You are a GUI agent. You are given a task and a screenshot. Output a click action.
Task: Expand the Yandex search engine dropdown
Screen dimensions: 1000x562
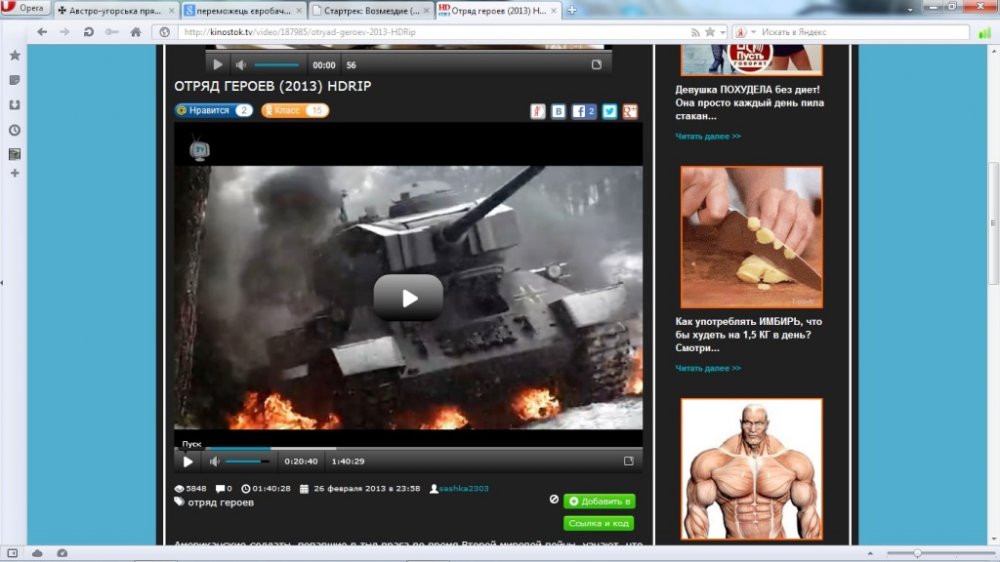pos(753,32)
